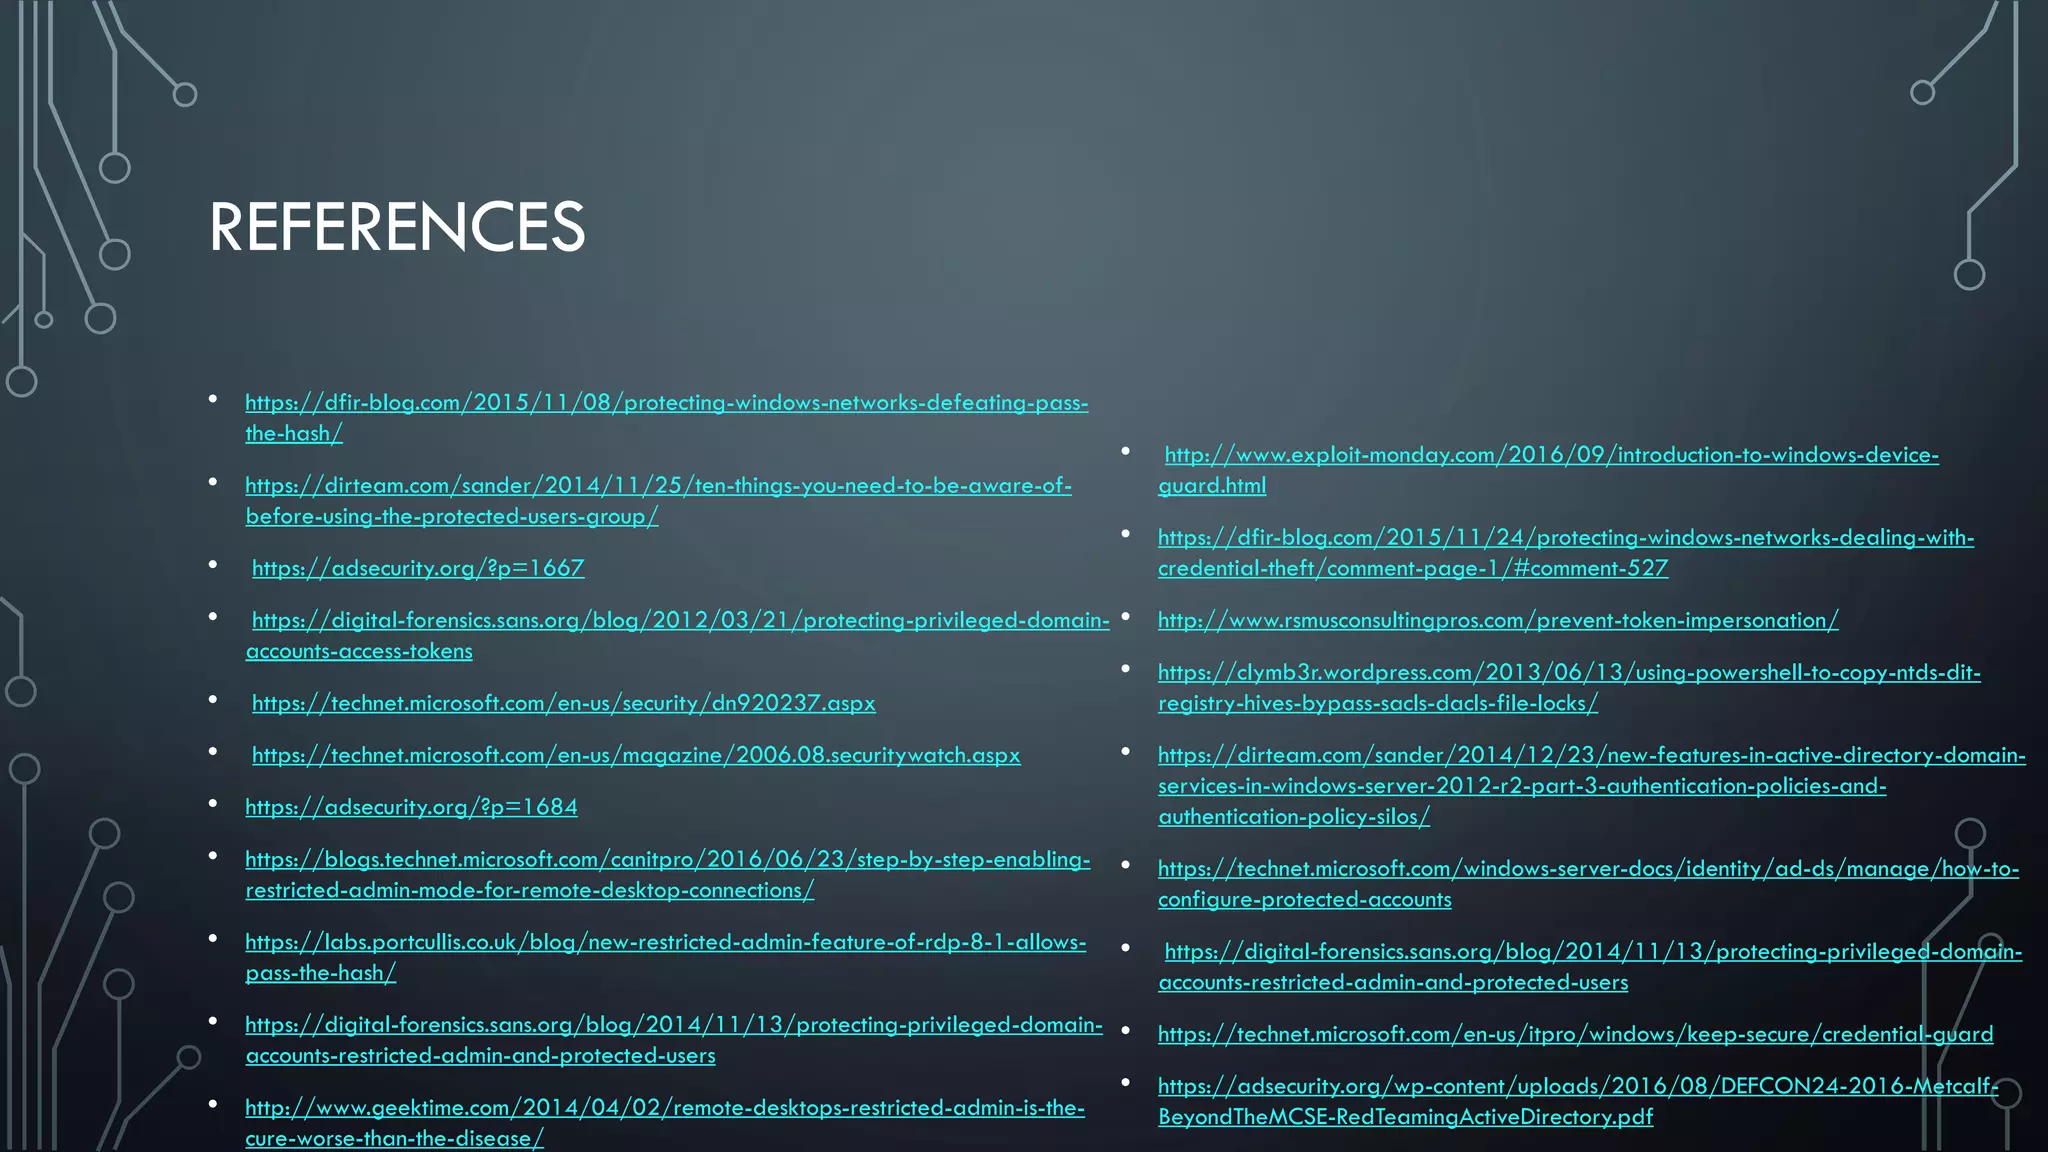Click the REFERENCES slide title
This screenshot has width=2048, height=1152.
[397, 227]
